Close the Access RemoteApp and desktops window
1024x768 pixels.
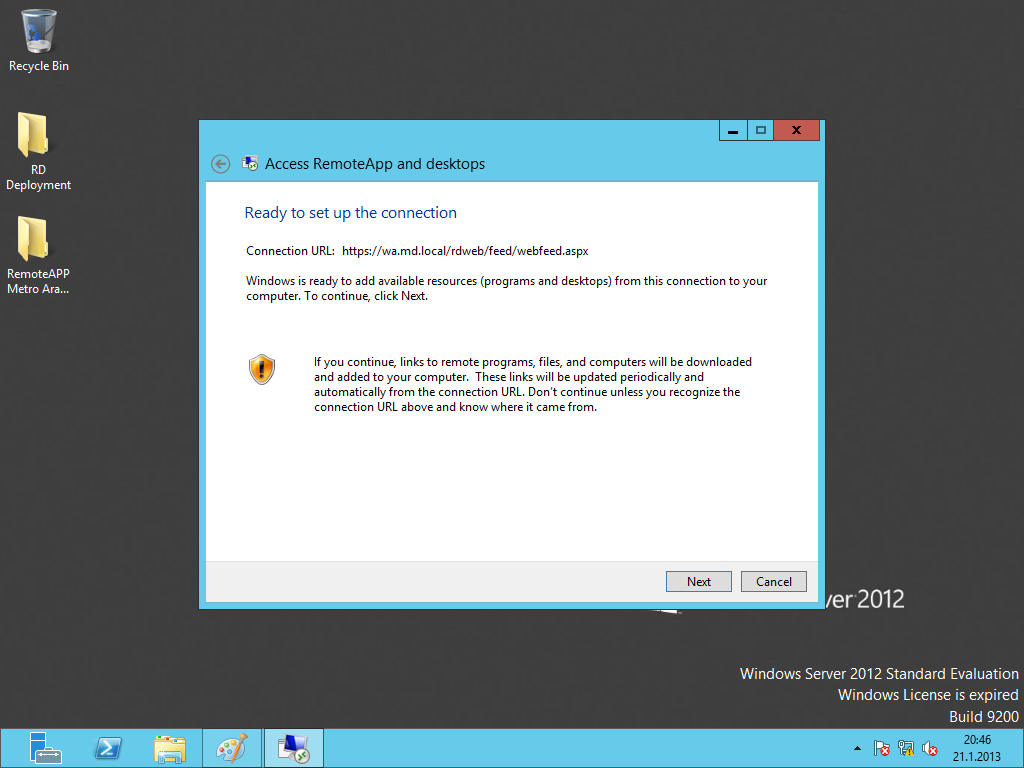coord(797,131)
